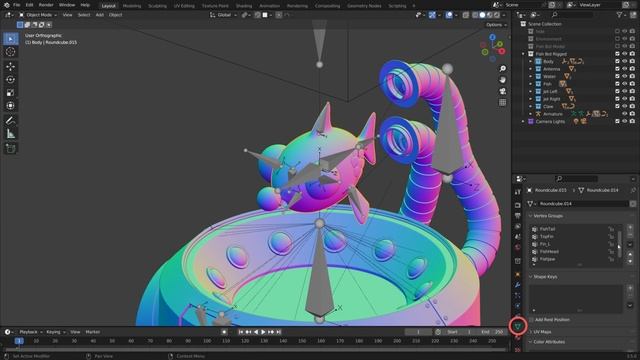Viewport: 640px width, 360px height.
Task: Uncheck the Camera Lights collection checkbox
Action: coord(617,122)
